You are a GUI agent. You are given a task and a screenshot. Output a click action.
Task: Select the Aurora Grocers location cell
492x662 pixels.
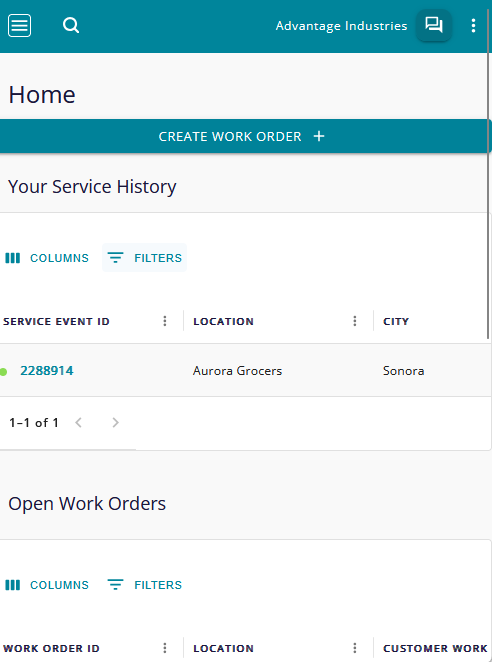(237, 371)
